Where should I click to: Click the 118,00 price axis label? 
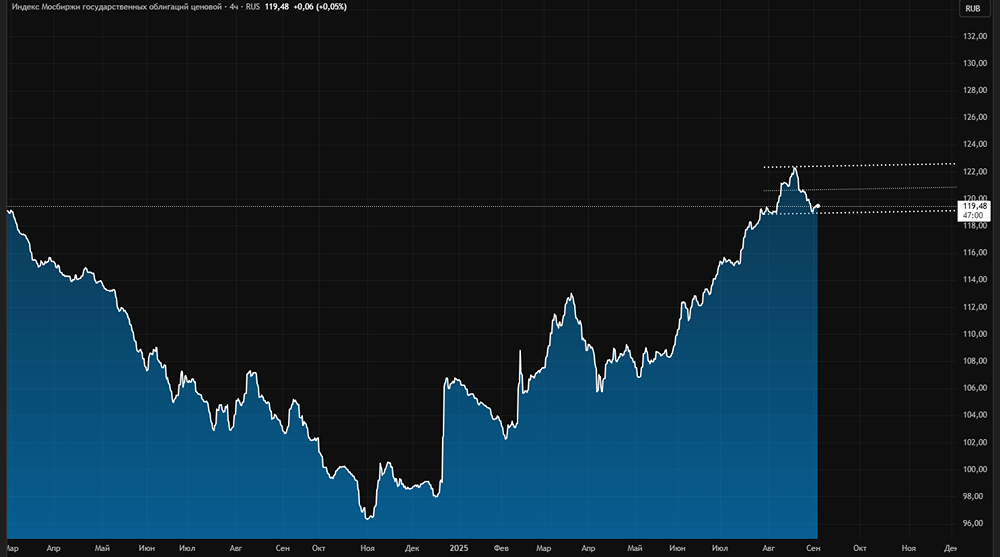(975, 226)
